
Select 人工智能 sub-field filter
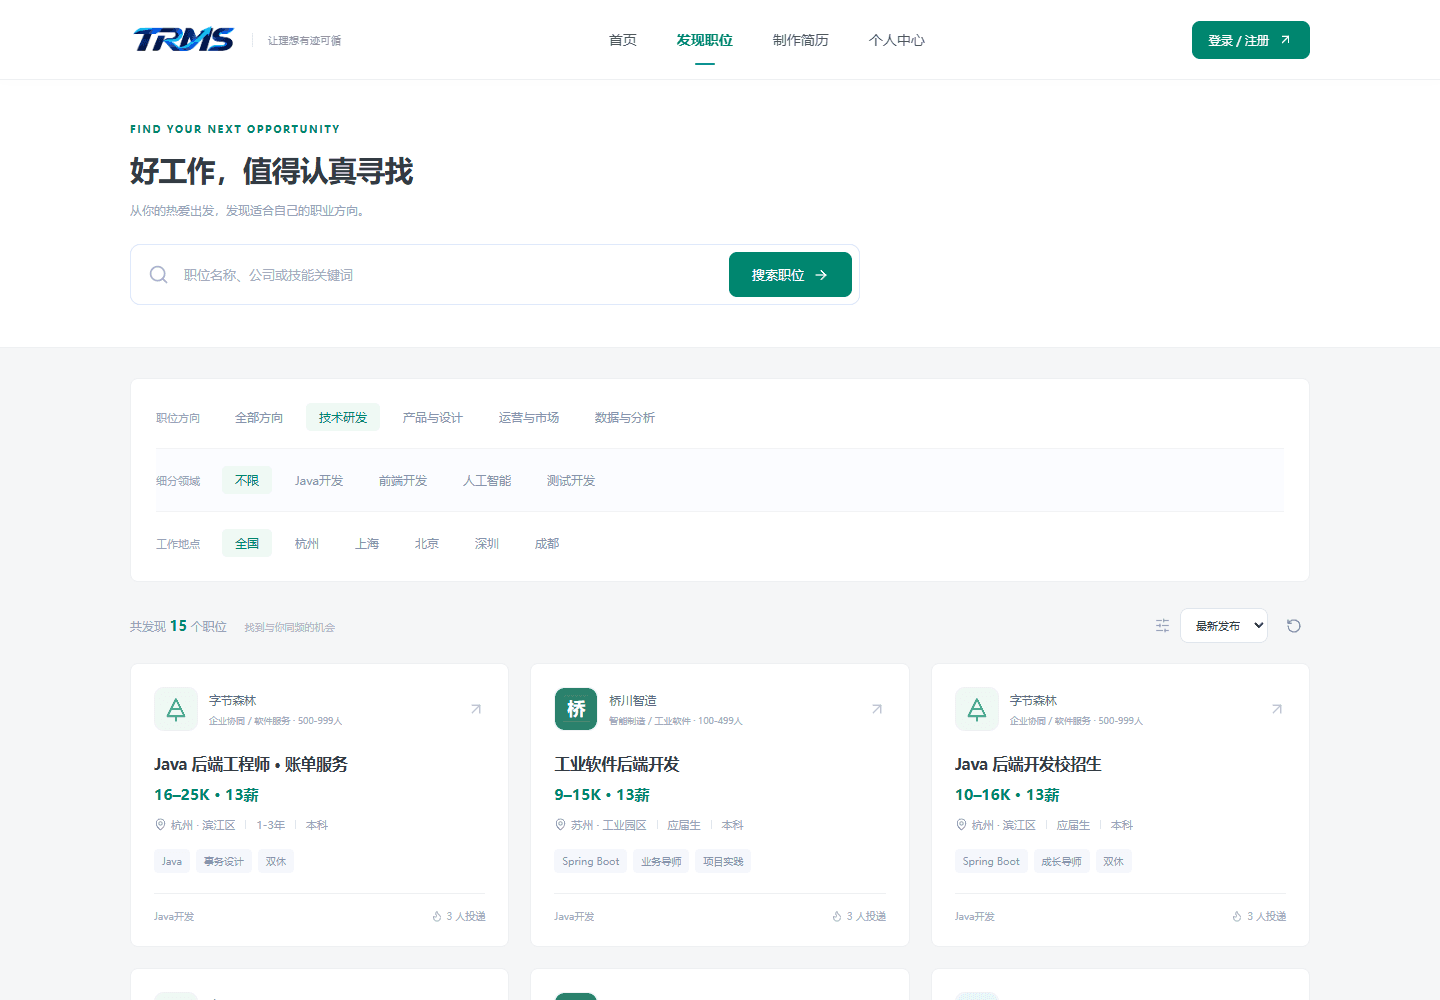[487, 481]
